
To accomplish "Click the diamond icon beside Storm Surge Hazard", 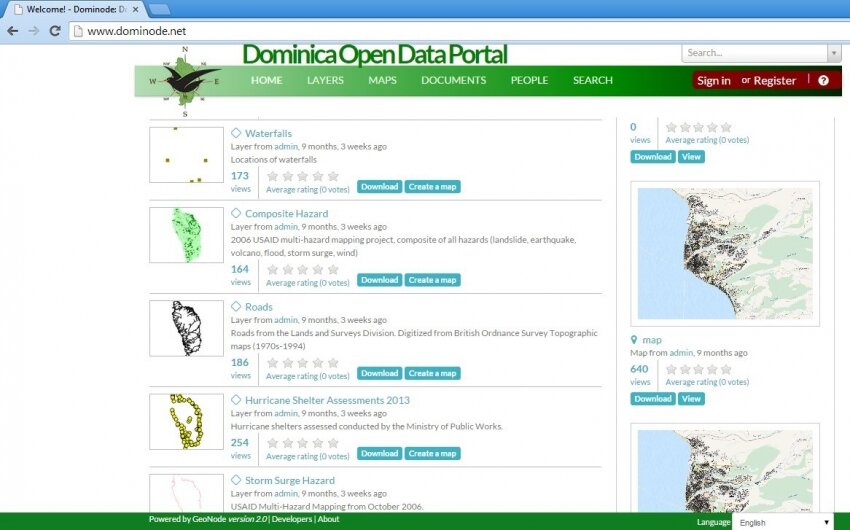I will (236, 480).
